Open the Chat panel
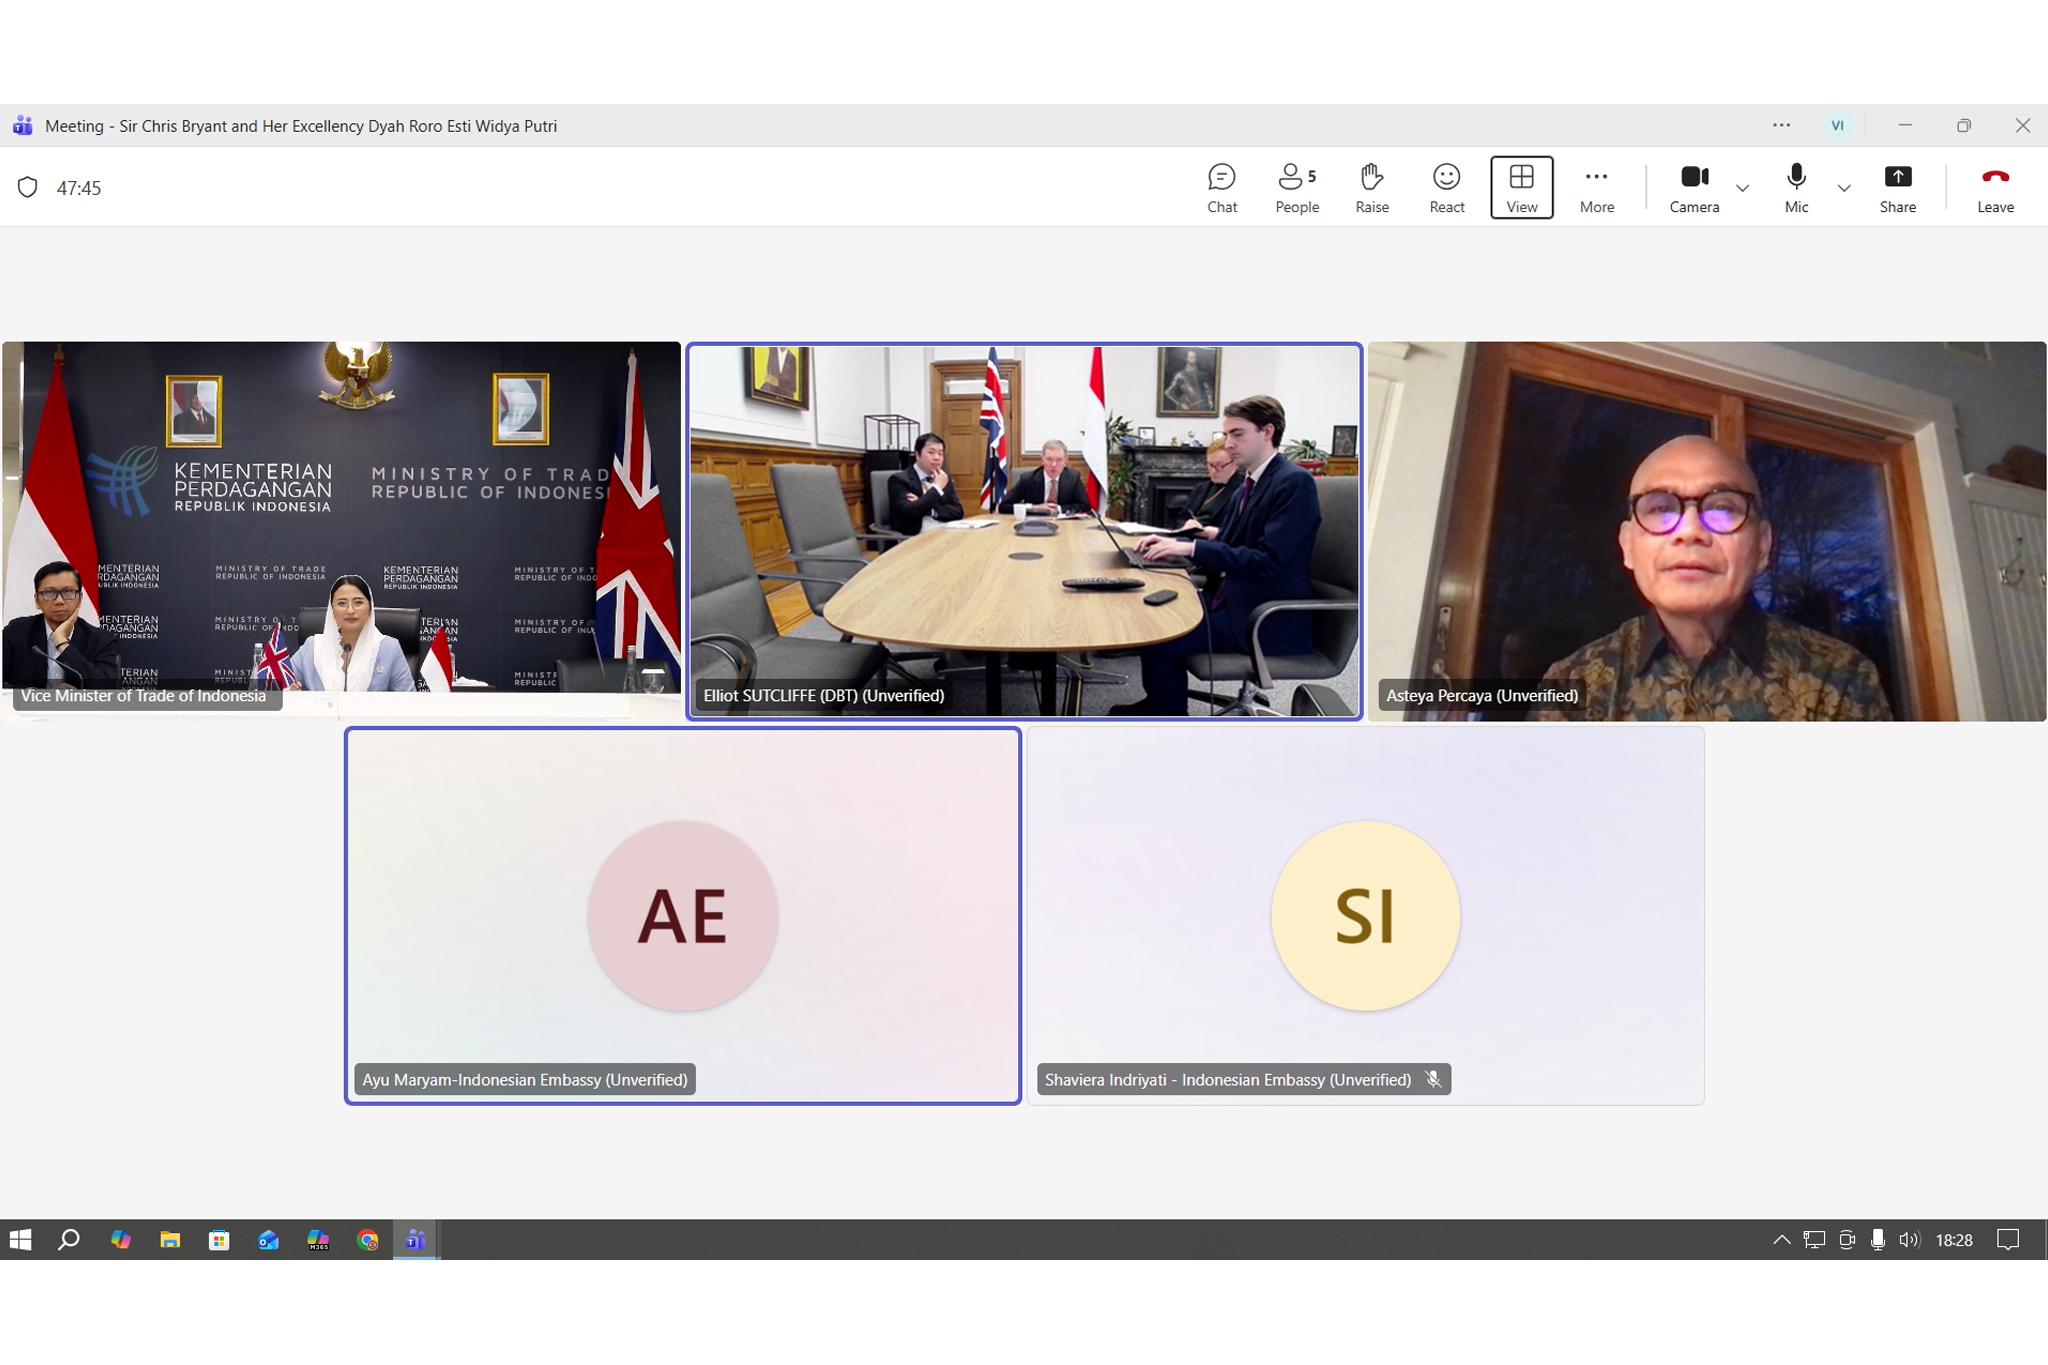Viewport: 2048px width, 1365px height. 1221,188
